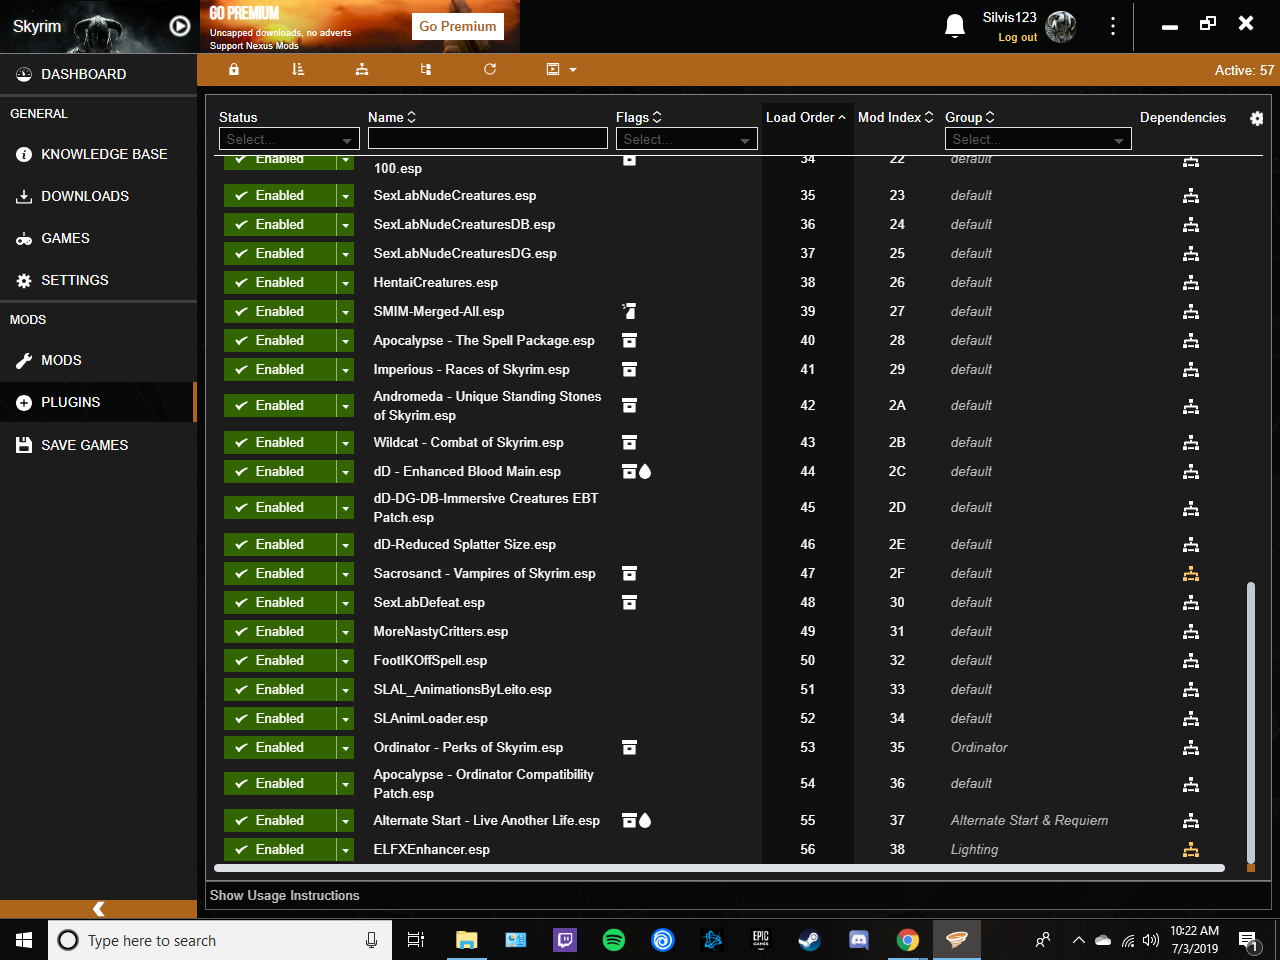Click the film-frame toolbar icon

coord(553,69)
